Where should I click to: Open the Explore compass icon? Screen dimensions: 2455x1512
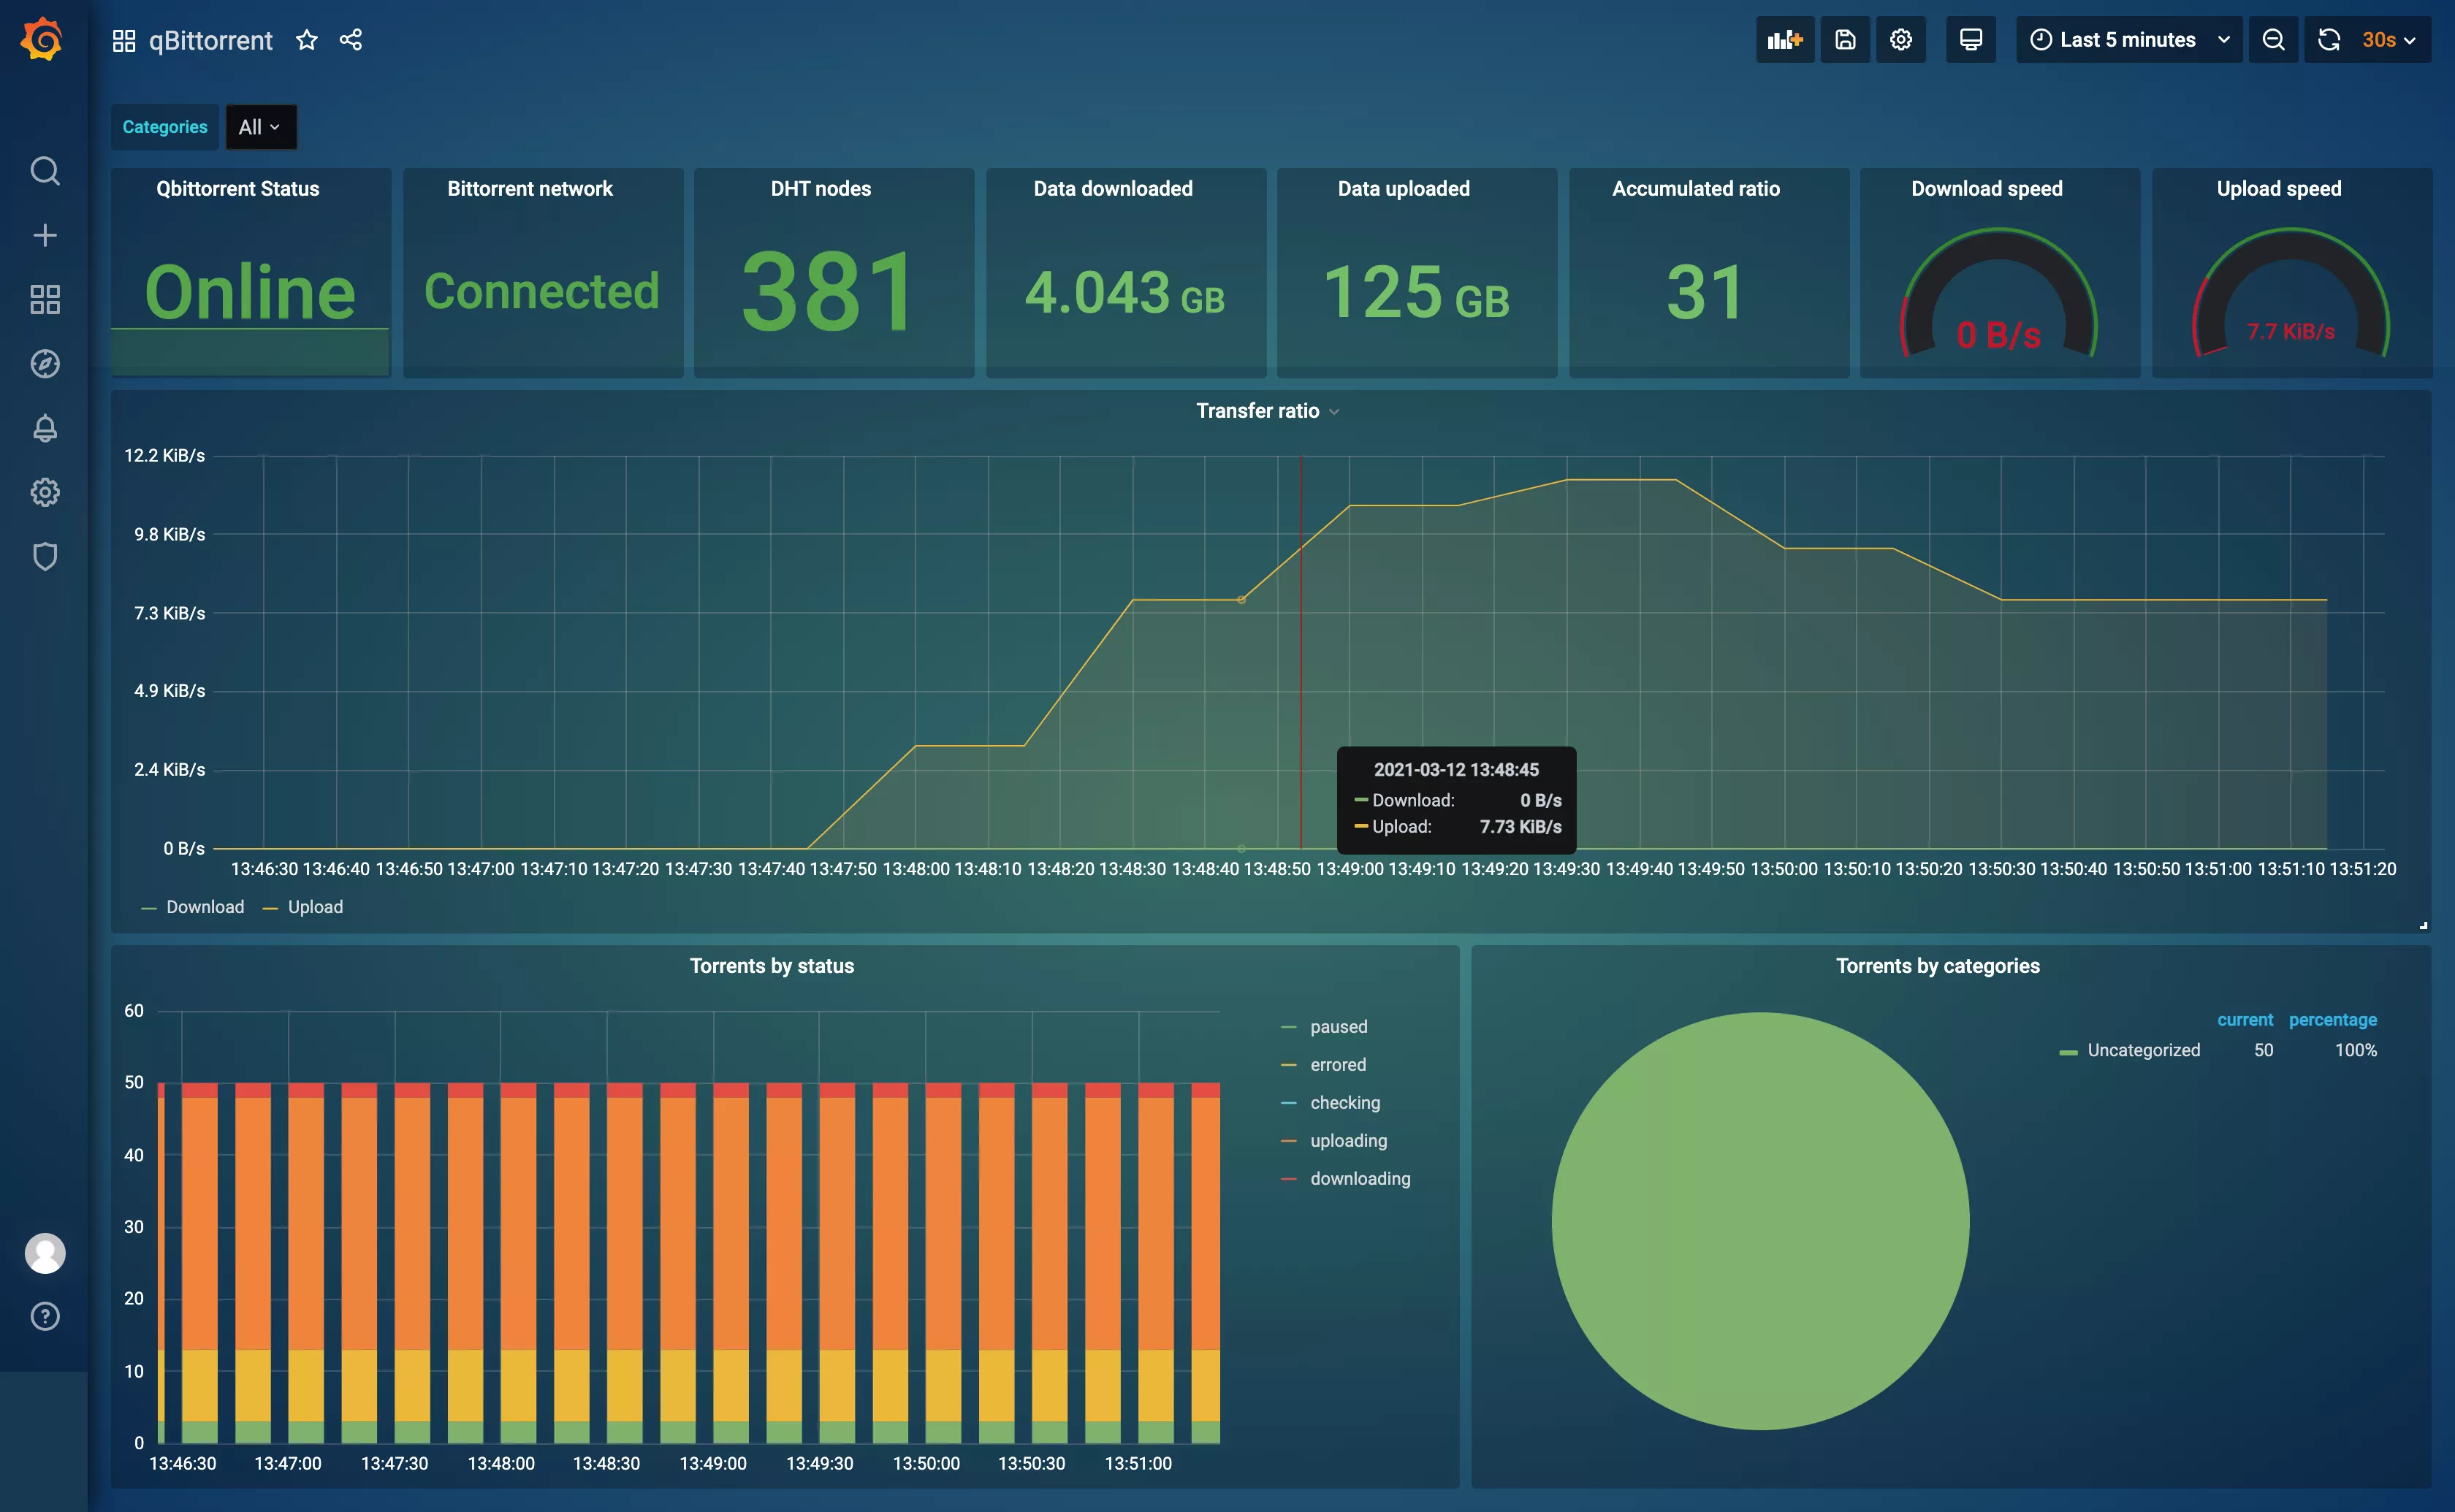pos(45,363)
